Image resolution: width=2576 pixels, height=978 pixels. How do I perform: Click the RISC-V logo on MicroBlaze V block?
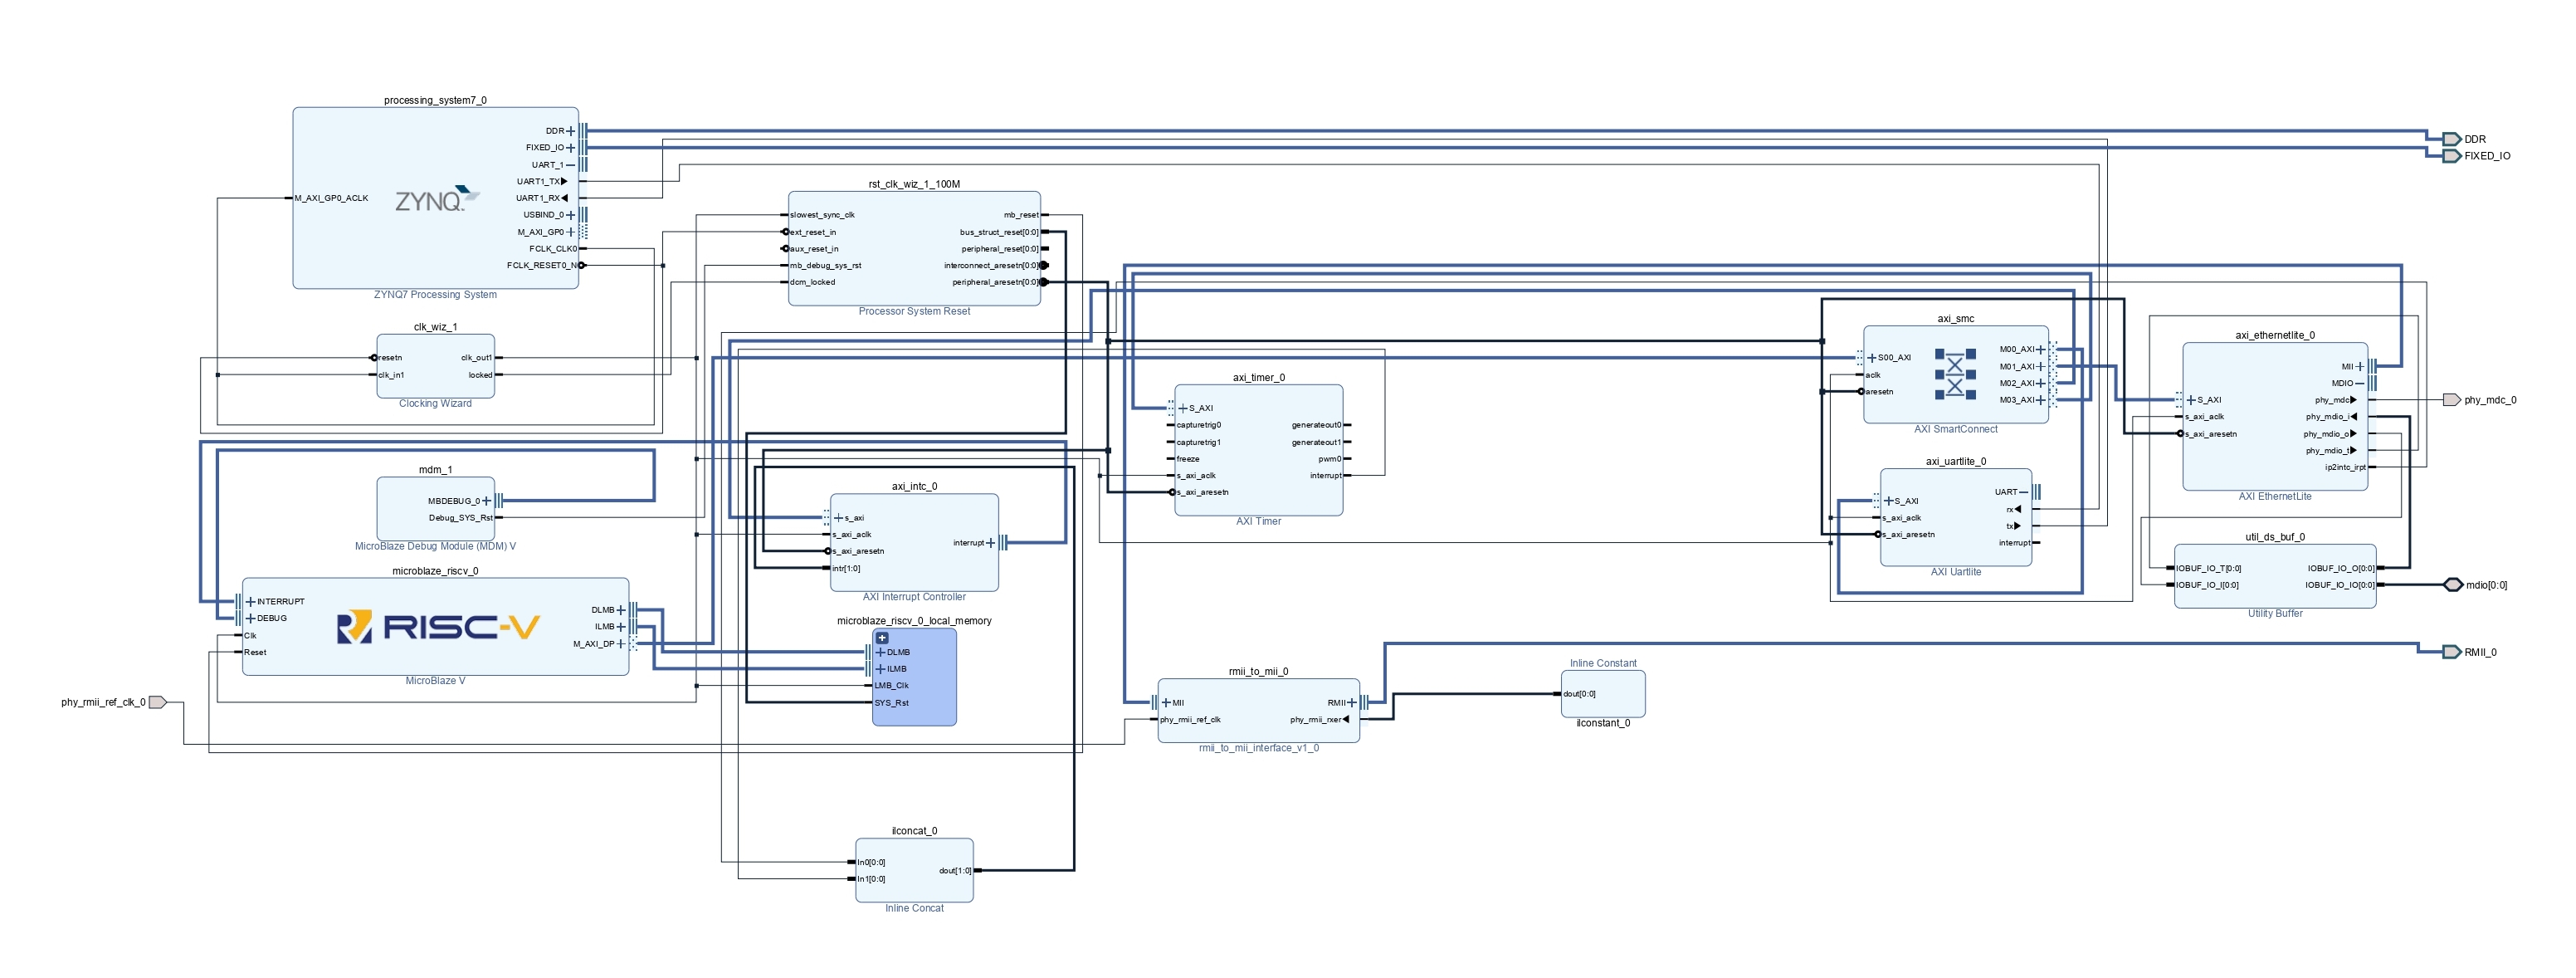coord(438,627)
